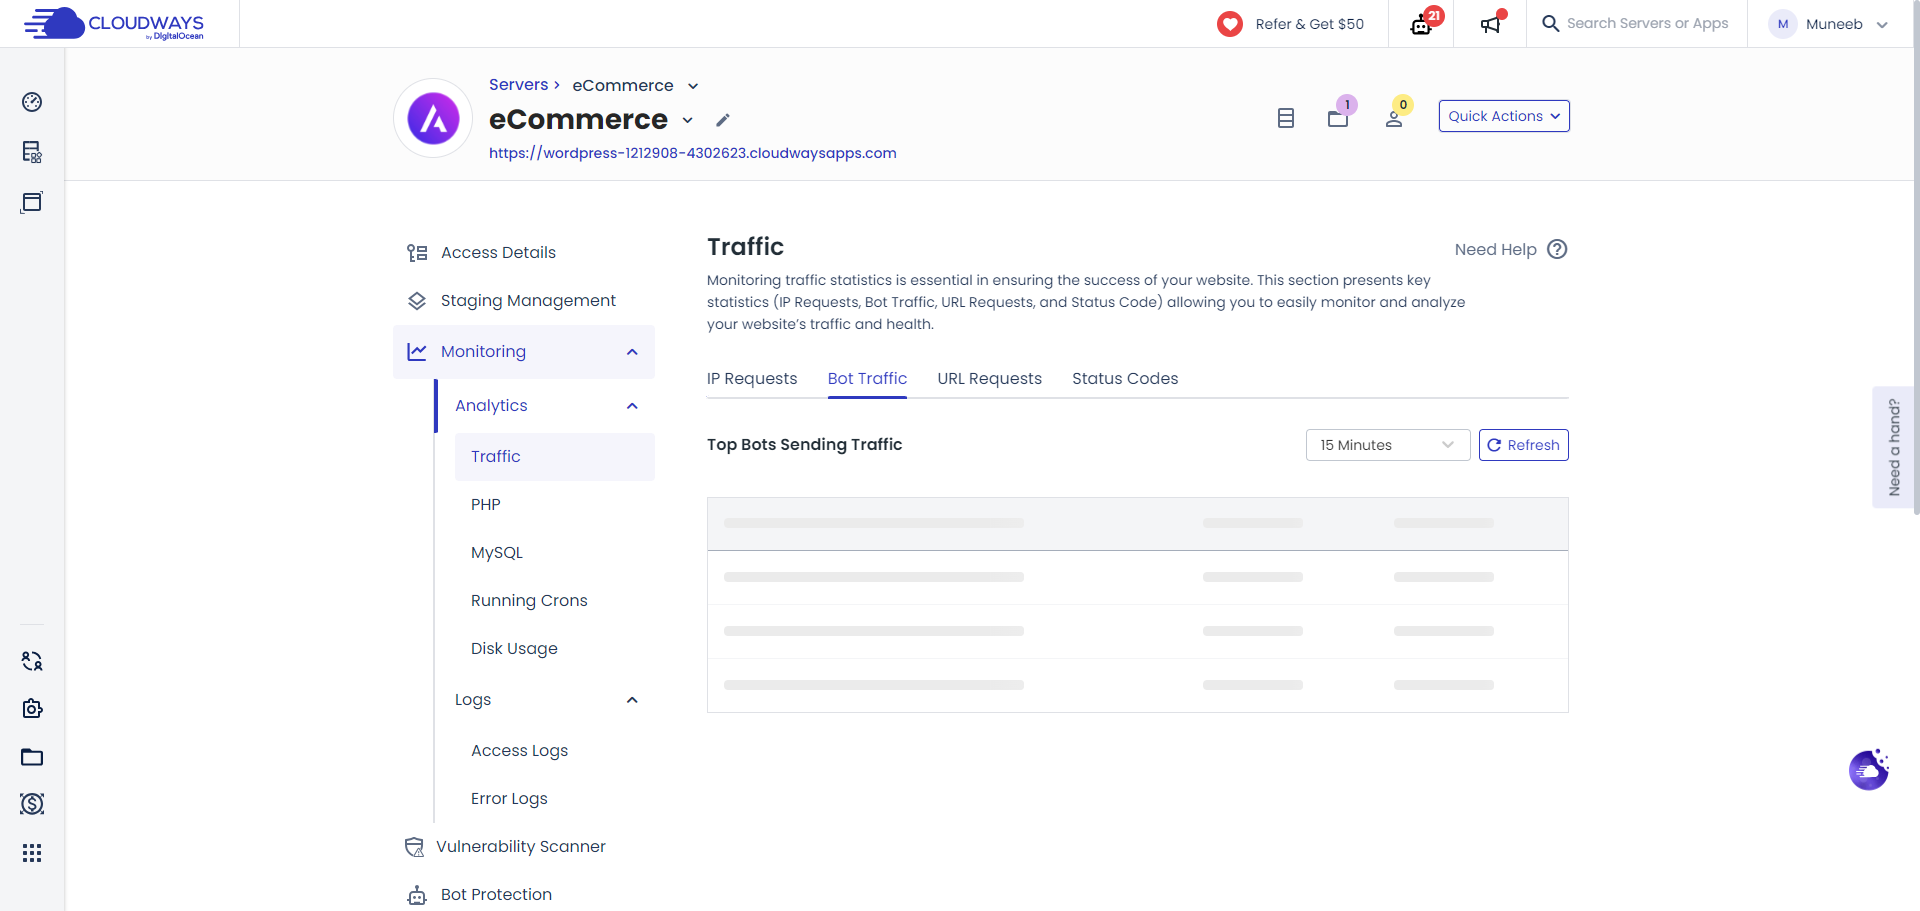Image resolution: width=1920 pixels, height=911 pixels.
Task: Click the project folder icon with badge 1
Action: pyautogui.click(x=1338, y=119)
